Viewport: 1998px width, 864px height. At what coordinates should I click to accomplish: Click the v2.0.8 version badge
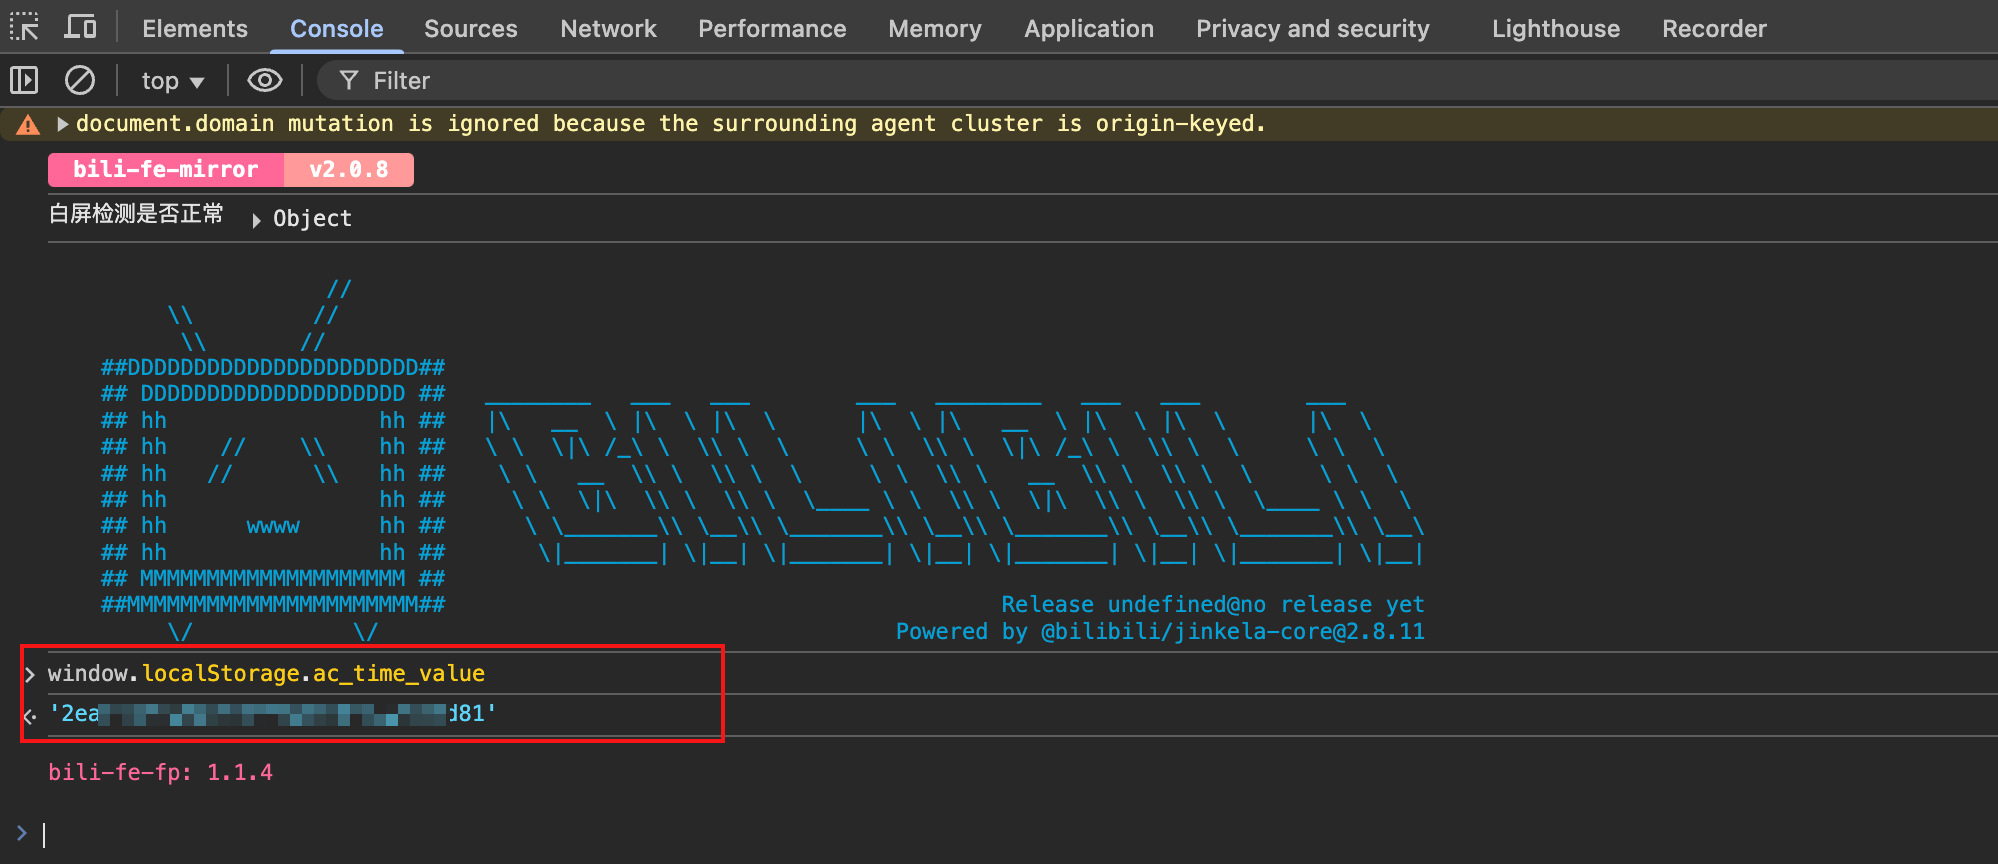coord(349,169)
